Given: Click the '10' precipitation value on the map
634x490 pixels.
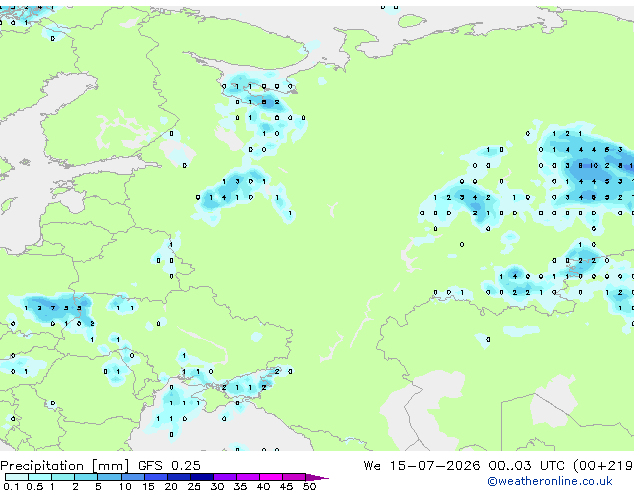Looking at the screenshot, I should (594, 165).
